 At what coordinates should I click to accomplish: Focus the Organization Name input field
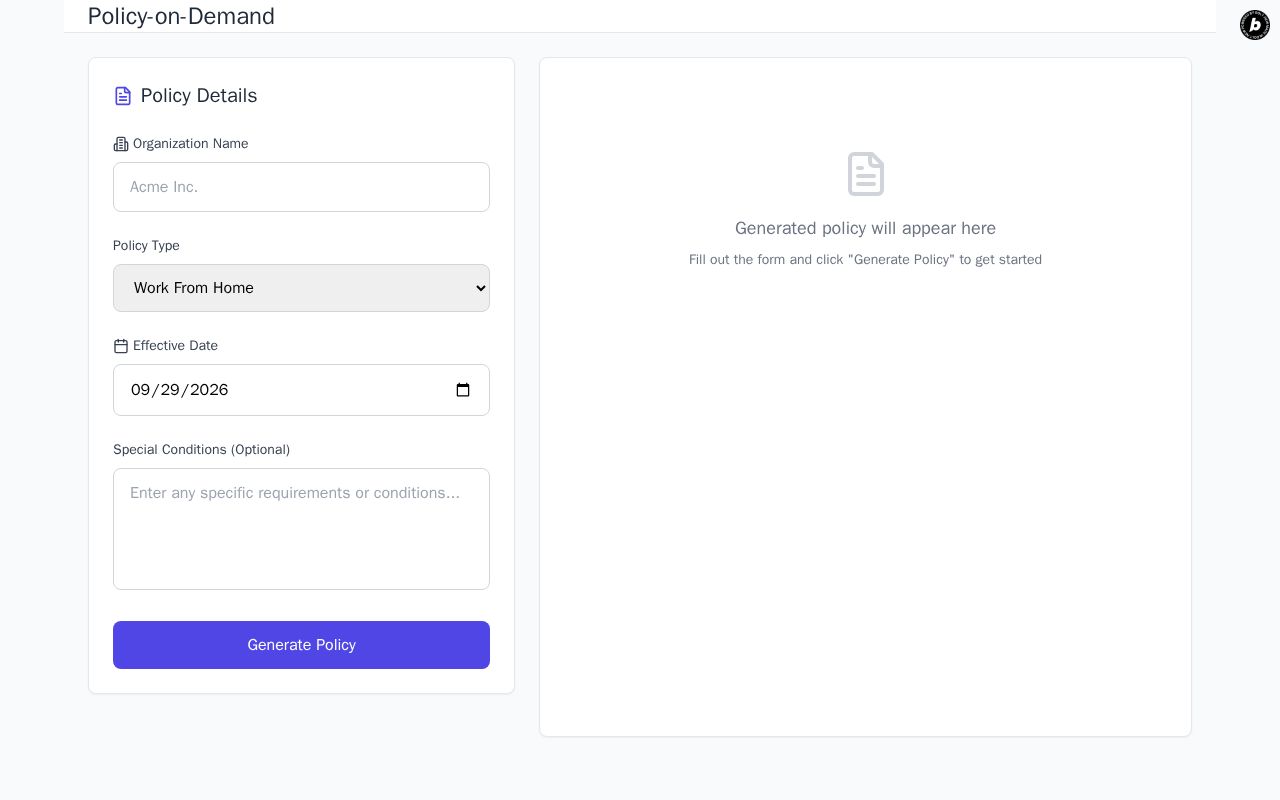(301, 187)
